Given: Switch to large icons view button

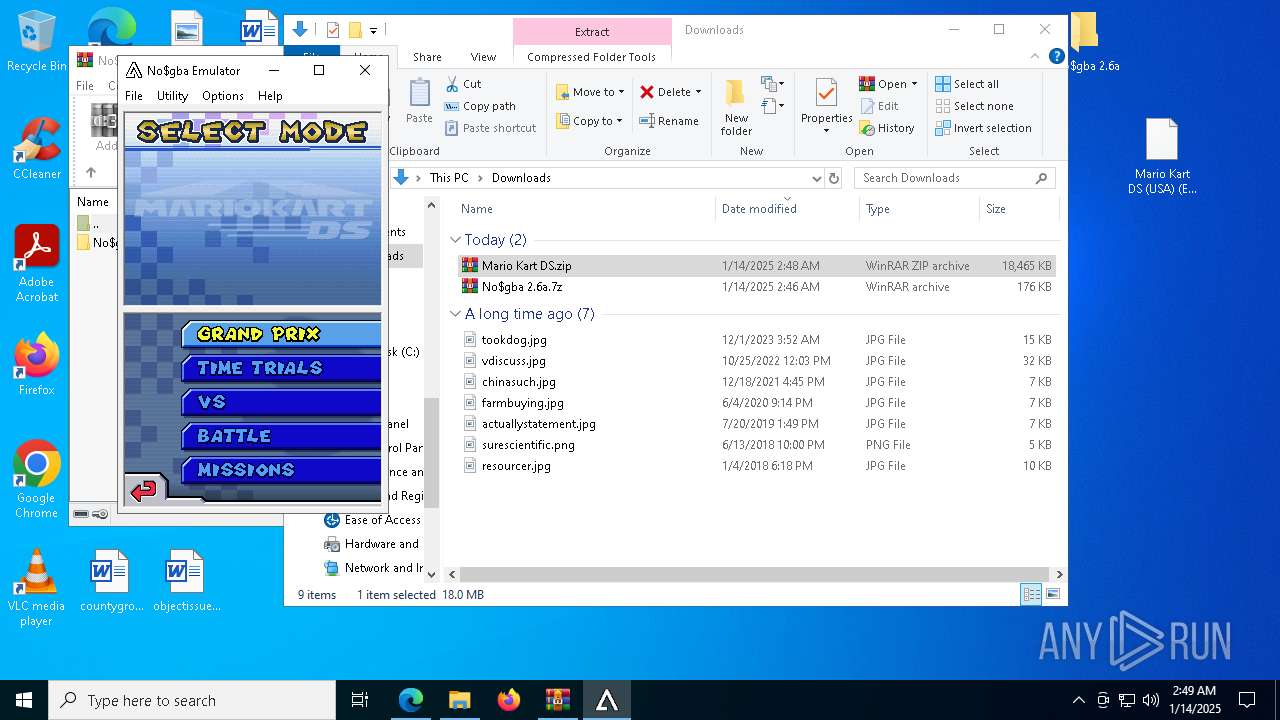Looking at the screenshot, I should (x=1052, y=595).
